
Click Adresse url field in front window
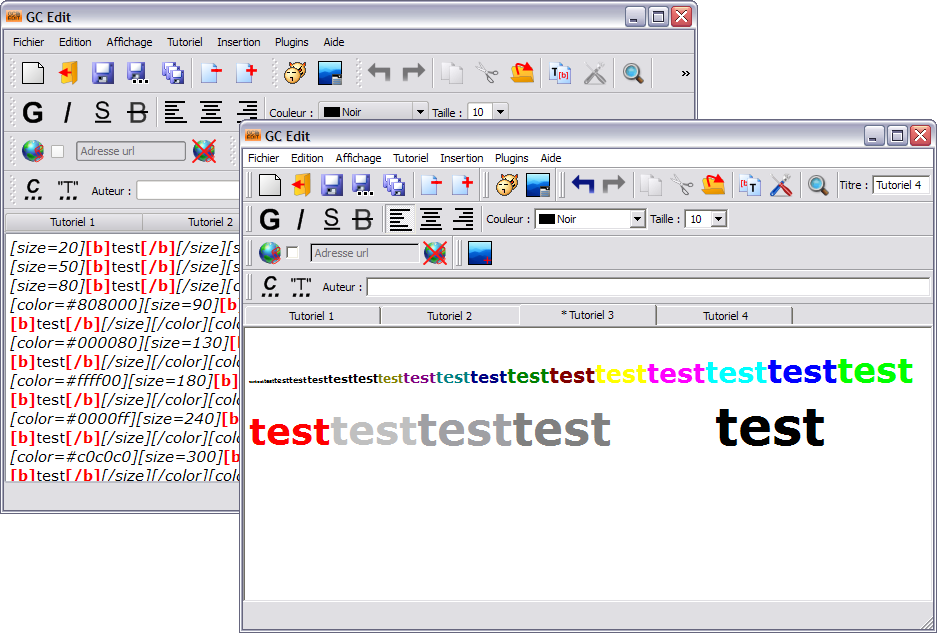pos(364,253)
